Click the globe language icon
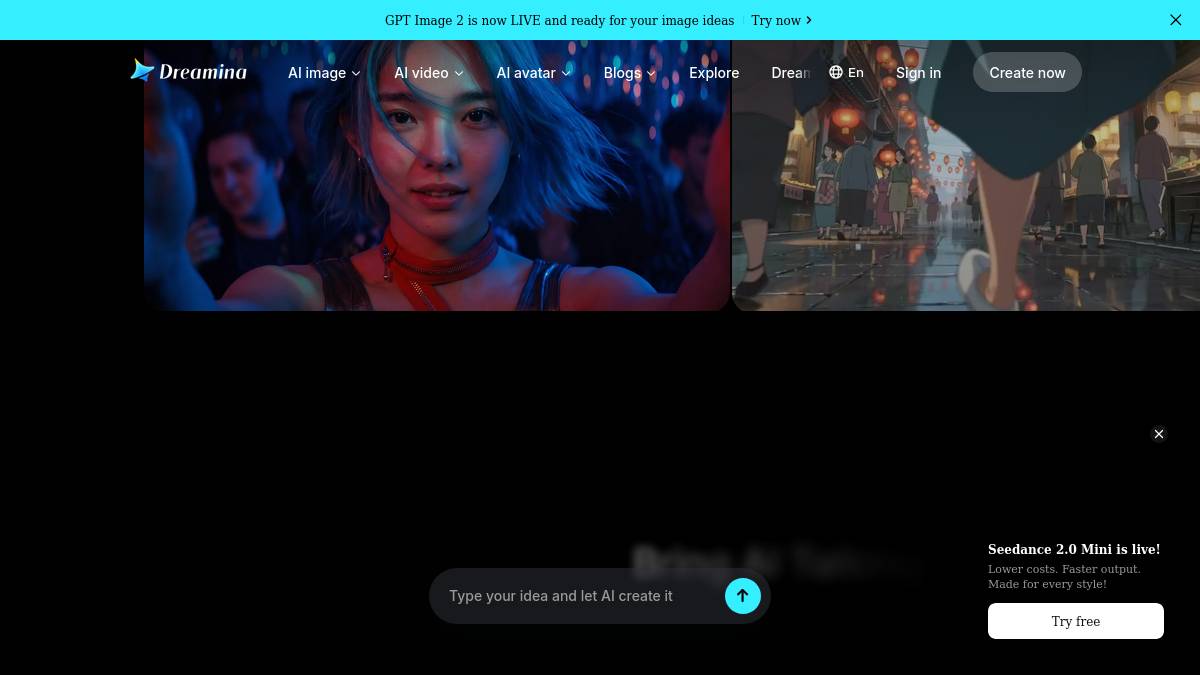This screenshot has width=1200, height=675. pyautogui.click(x=836, y=72)
